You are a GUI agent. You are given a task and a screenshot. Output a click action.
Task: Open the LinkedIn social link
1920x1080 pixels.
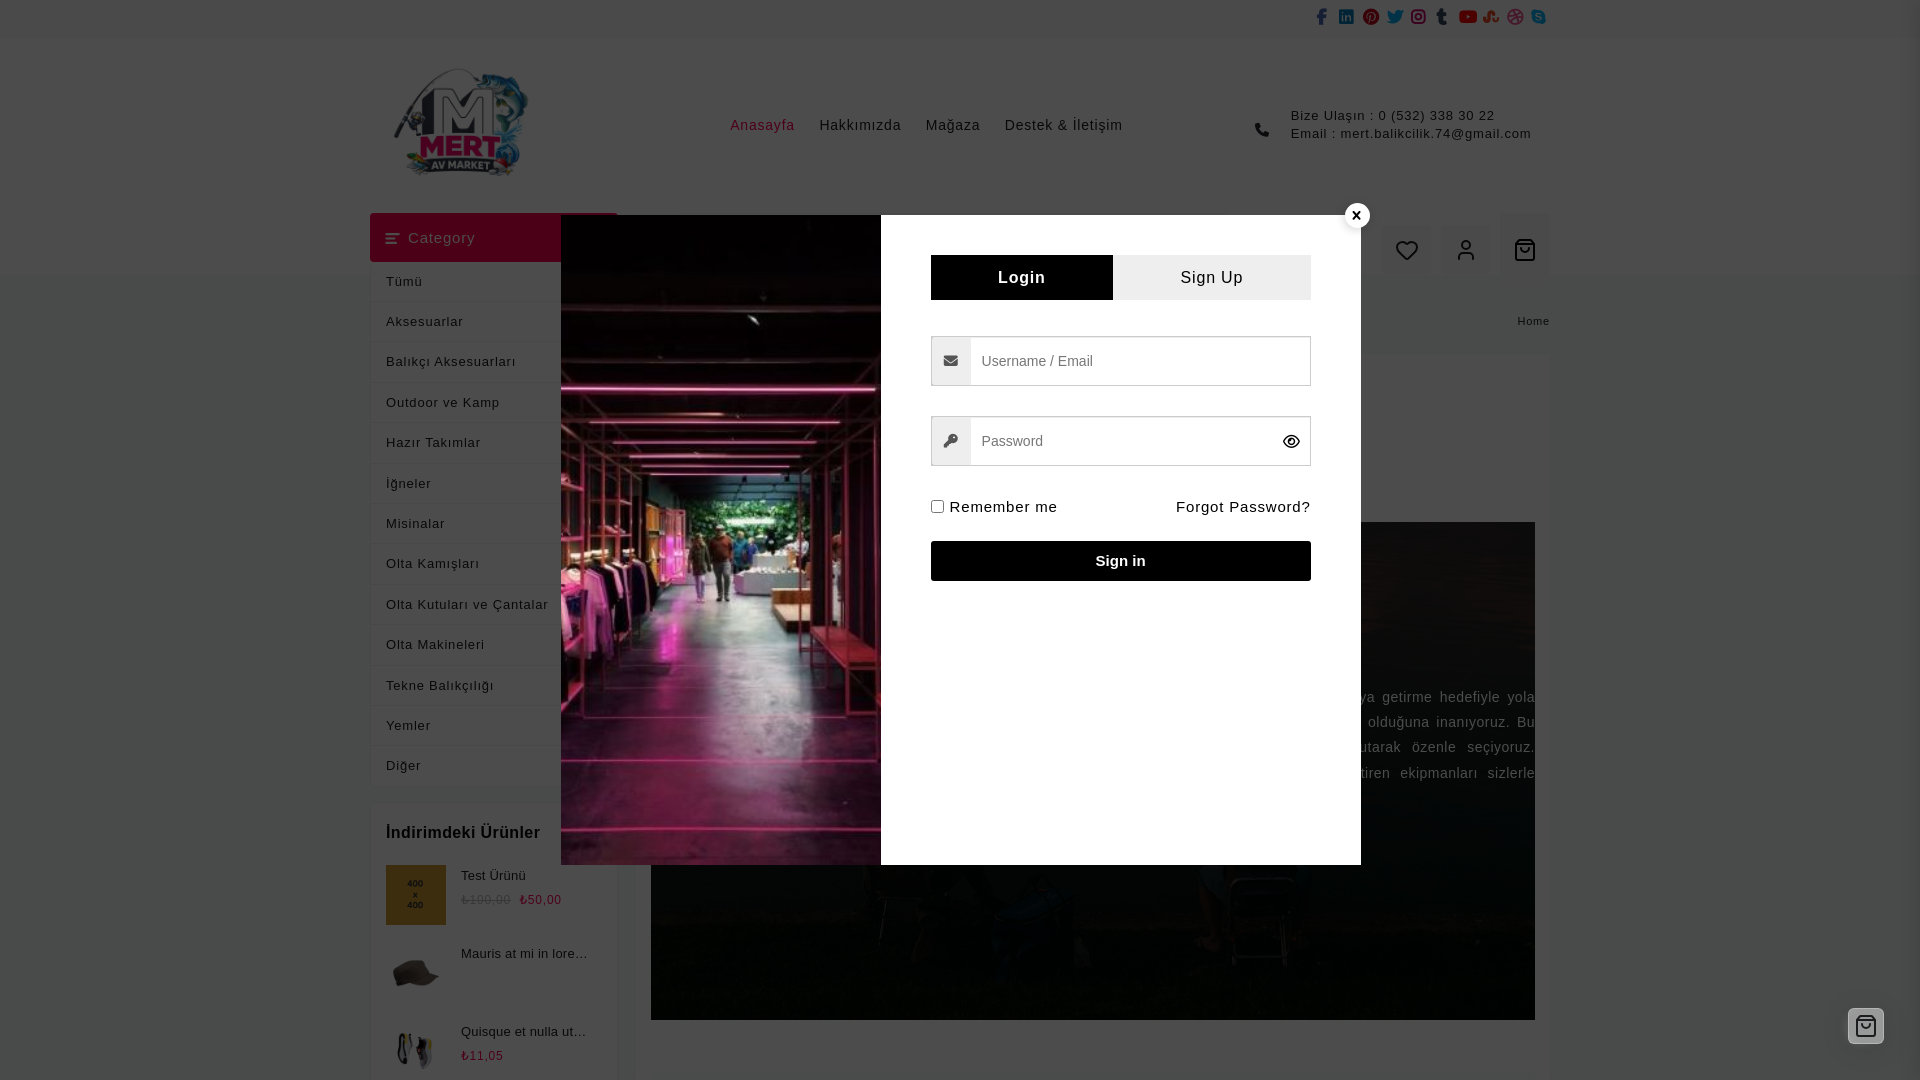(1346, 17)
